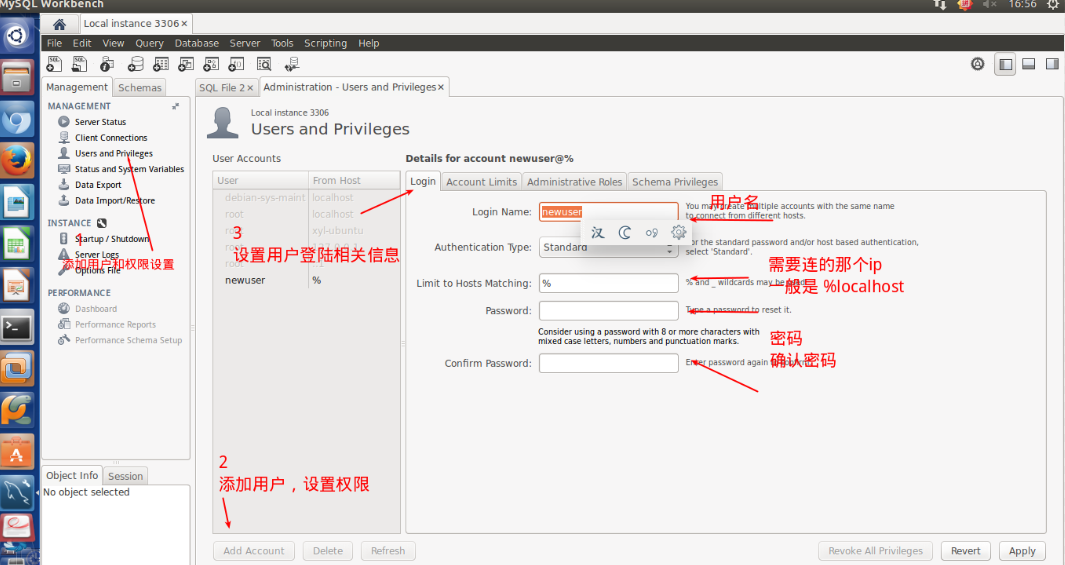Image resolution: width=1065 pixels, height=565 pixels.
Task: Open Data Export in Management
Action: [98, 185]
